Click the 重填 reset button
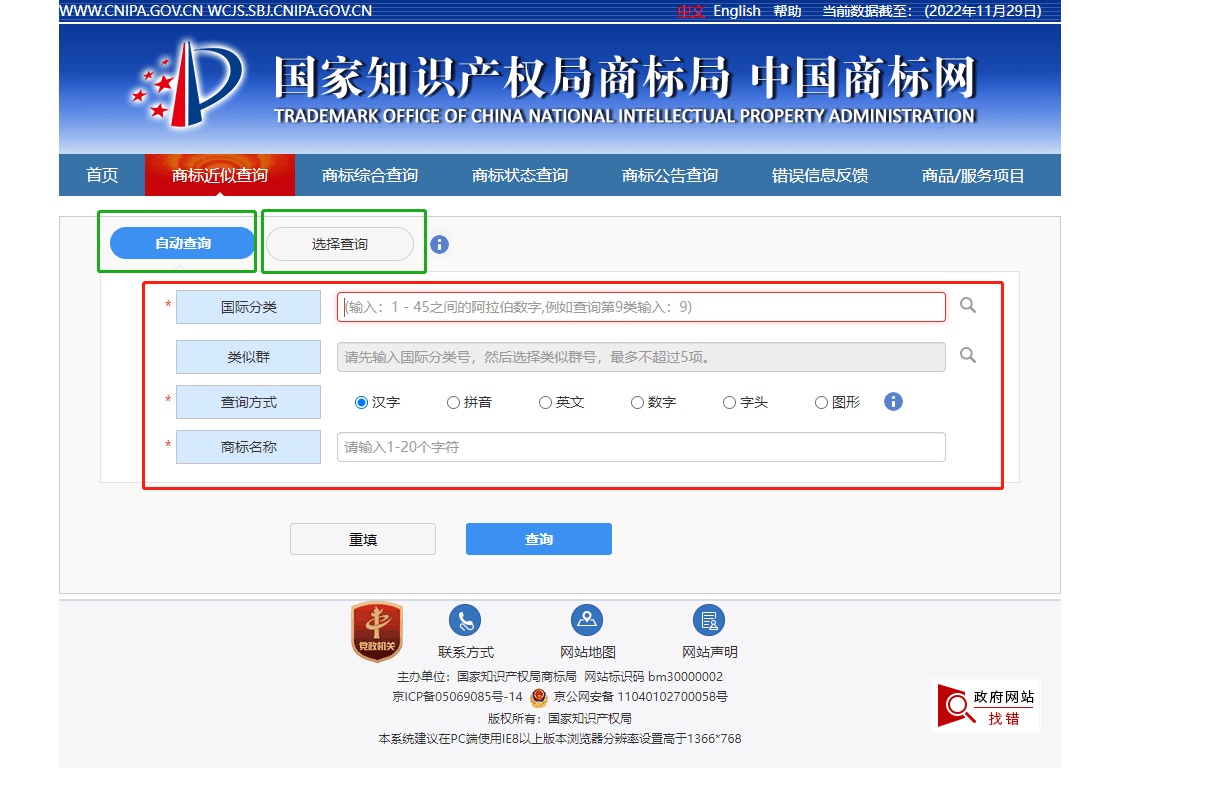1223x792 pixels. click(x=363, y=539)
